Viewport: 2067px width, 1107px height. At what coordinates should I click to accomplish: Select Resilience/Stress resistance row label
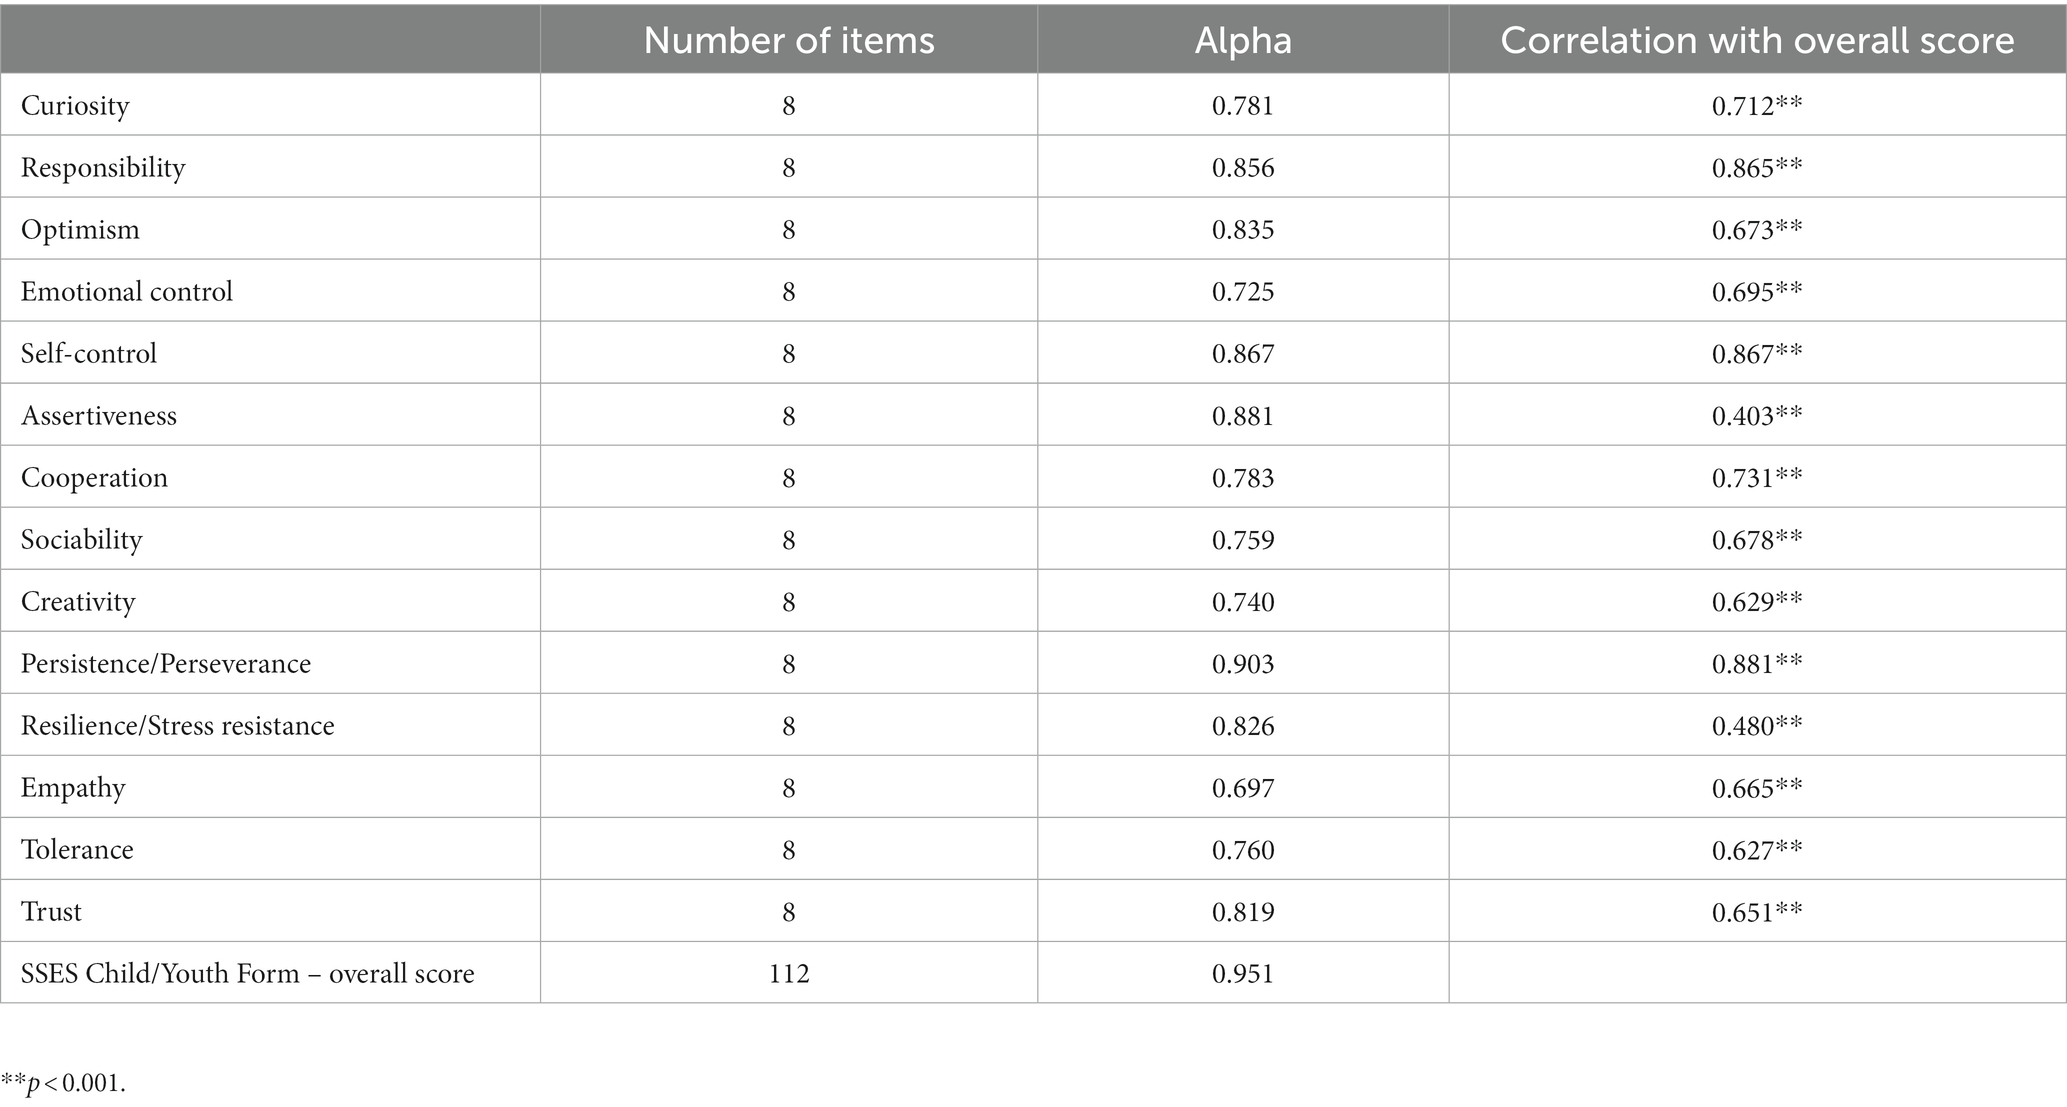click(178, 726)
